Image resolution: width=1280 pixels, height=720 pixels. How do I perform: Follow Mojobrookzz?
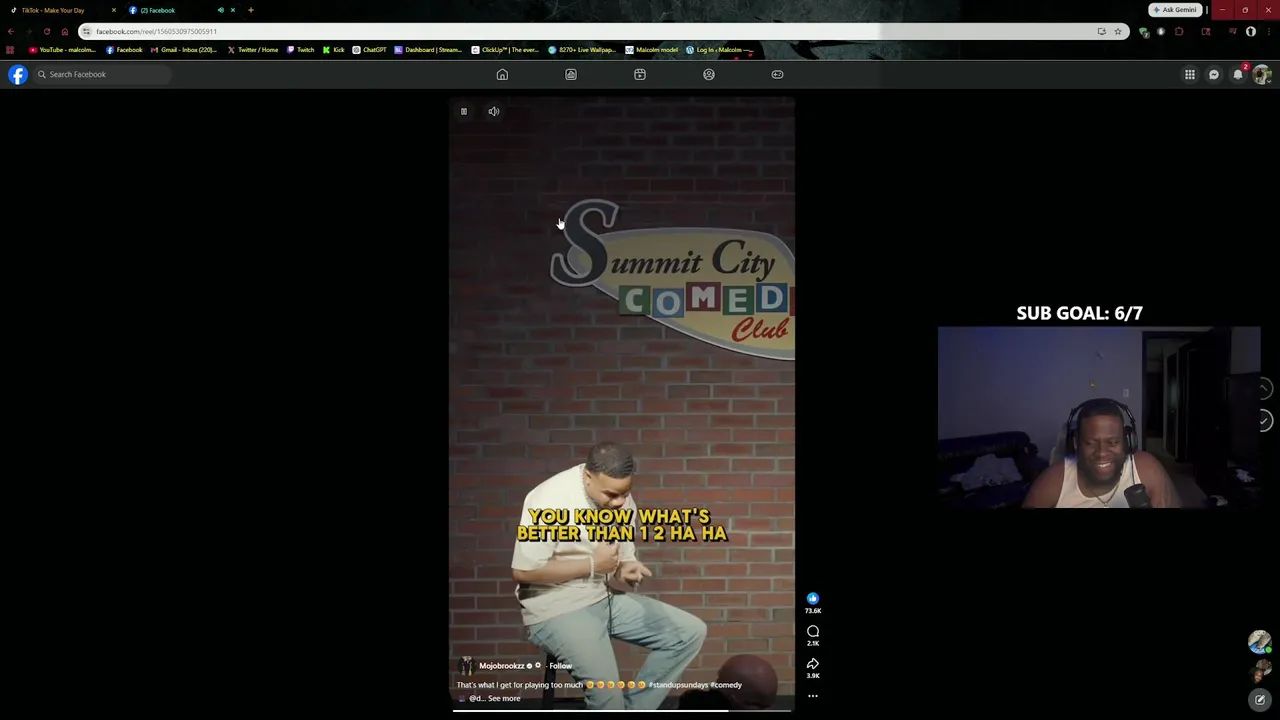[x=560, y=666]
